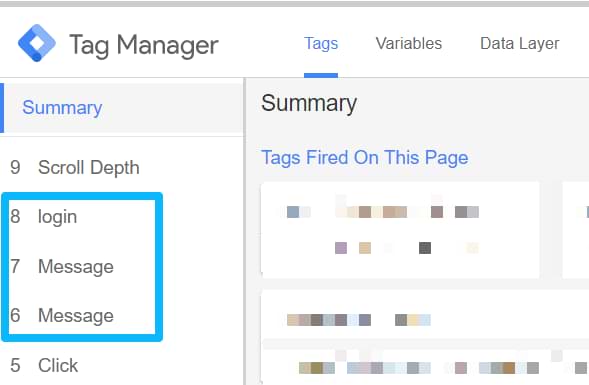Image resolution: width=589 pixels, height=385 pixels.
Task: Open the Variables tab
Action: coord(409,44)
